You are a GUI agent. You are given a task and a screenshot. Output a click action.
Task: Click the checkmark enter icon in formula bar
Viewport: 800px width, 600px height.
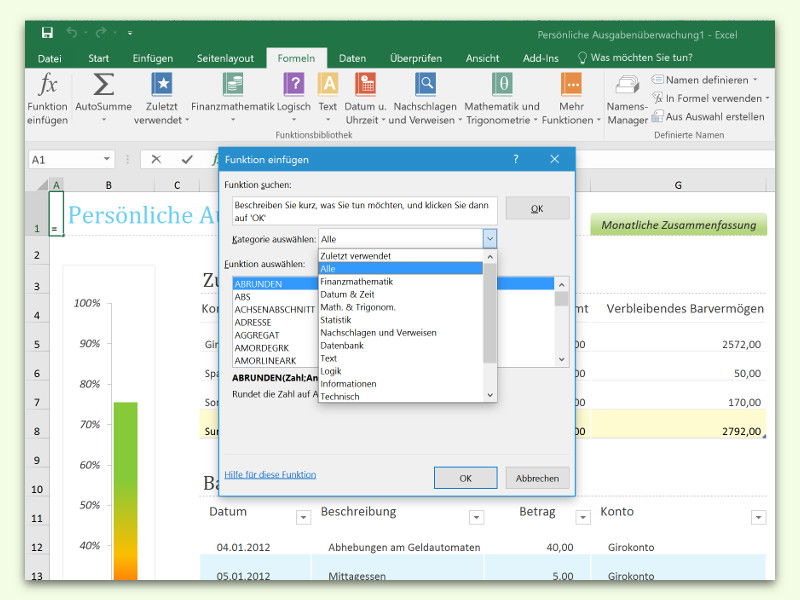[187, 160]
